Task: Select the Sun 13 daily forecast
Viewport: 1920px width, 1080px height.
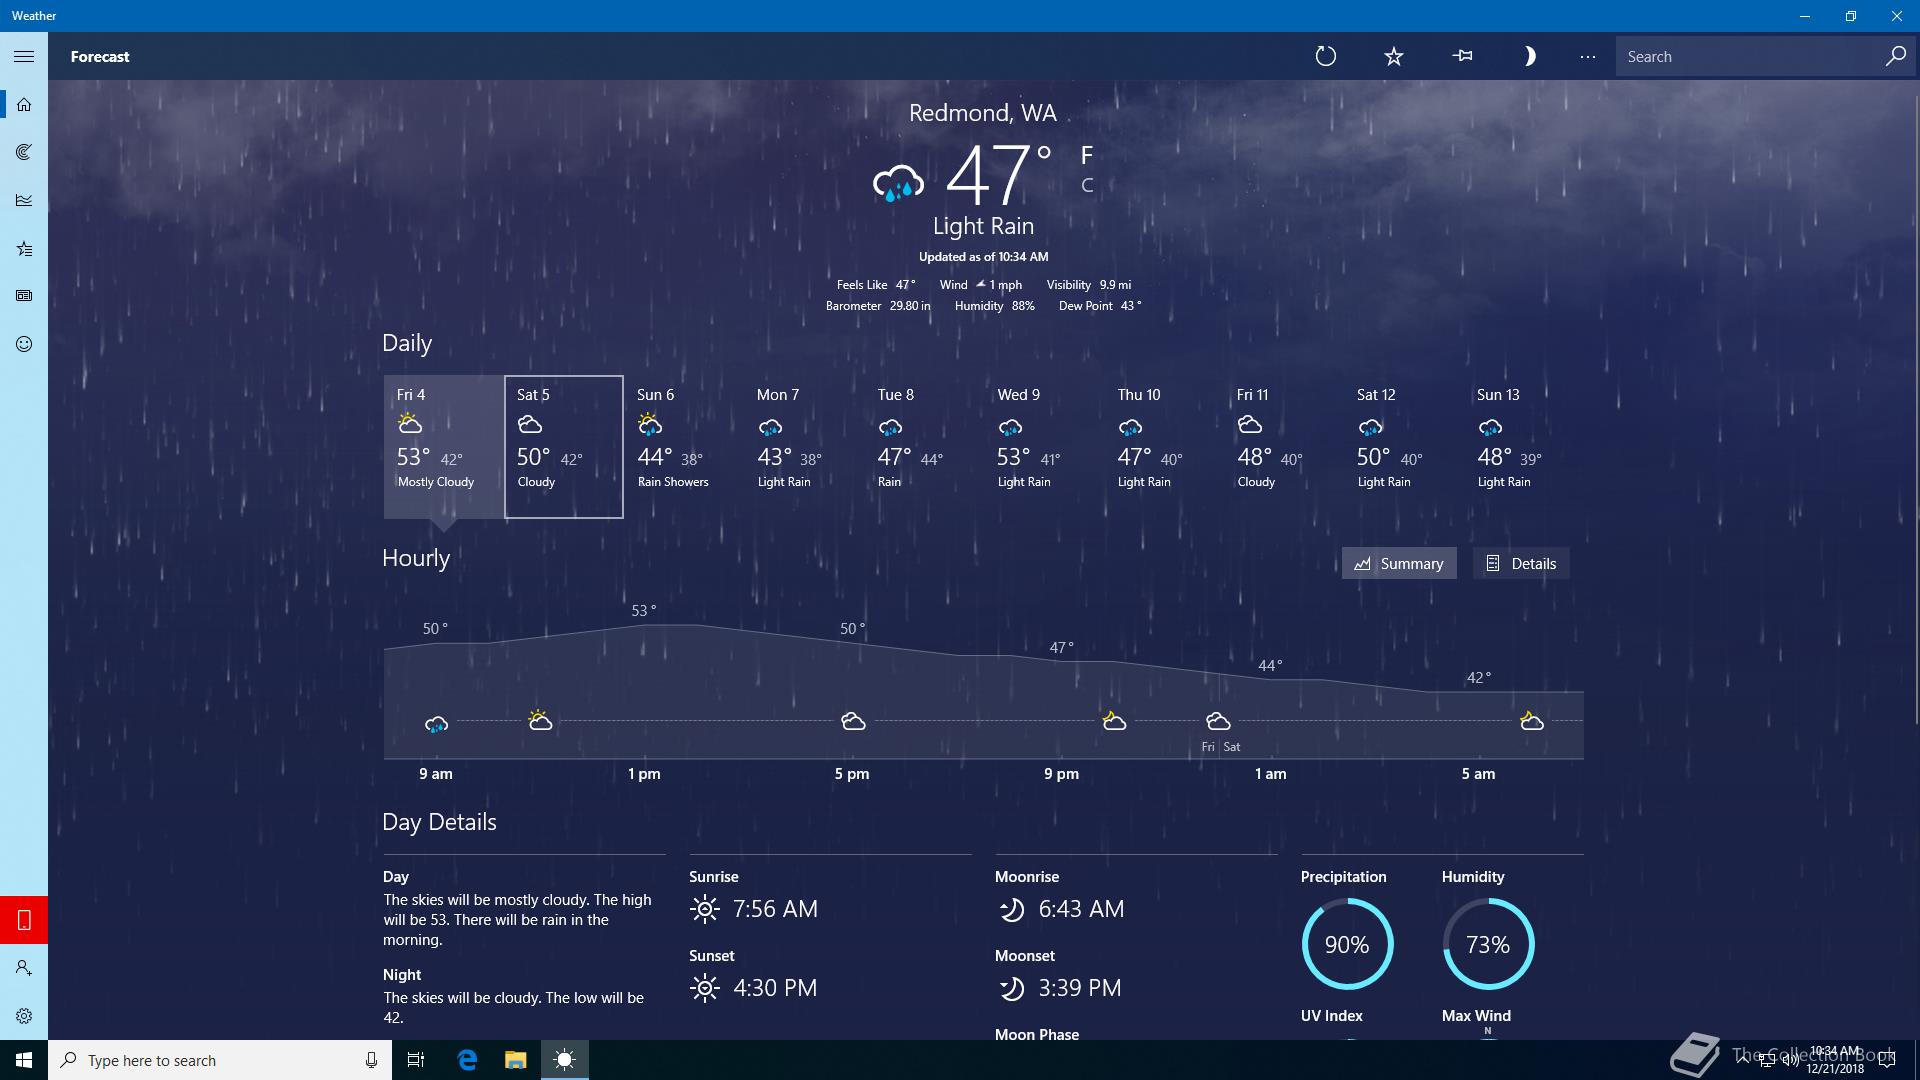Action: pyautogui.click(x=1524, y=447)
